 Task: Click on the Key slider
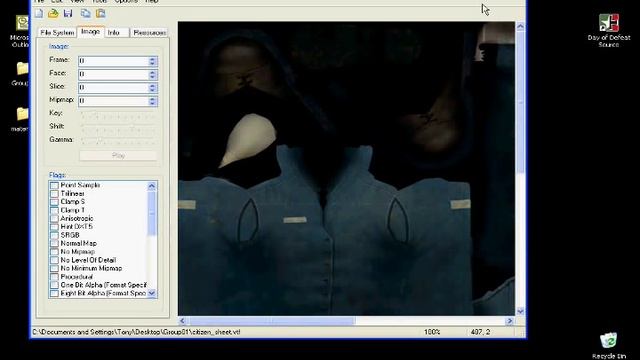pyautogui.click(x=118, y=116)
